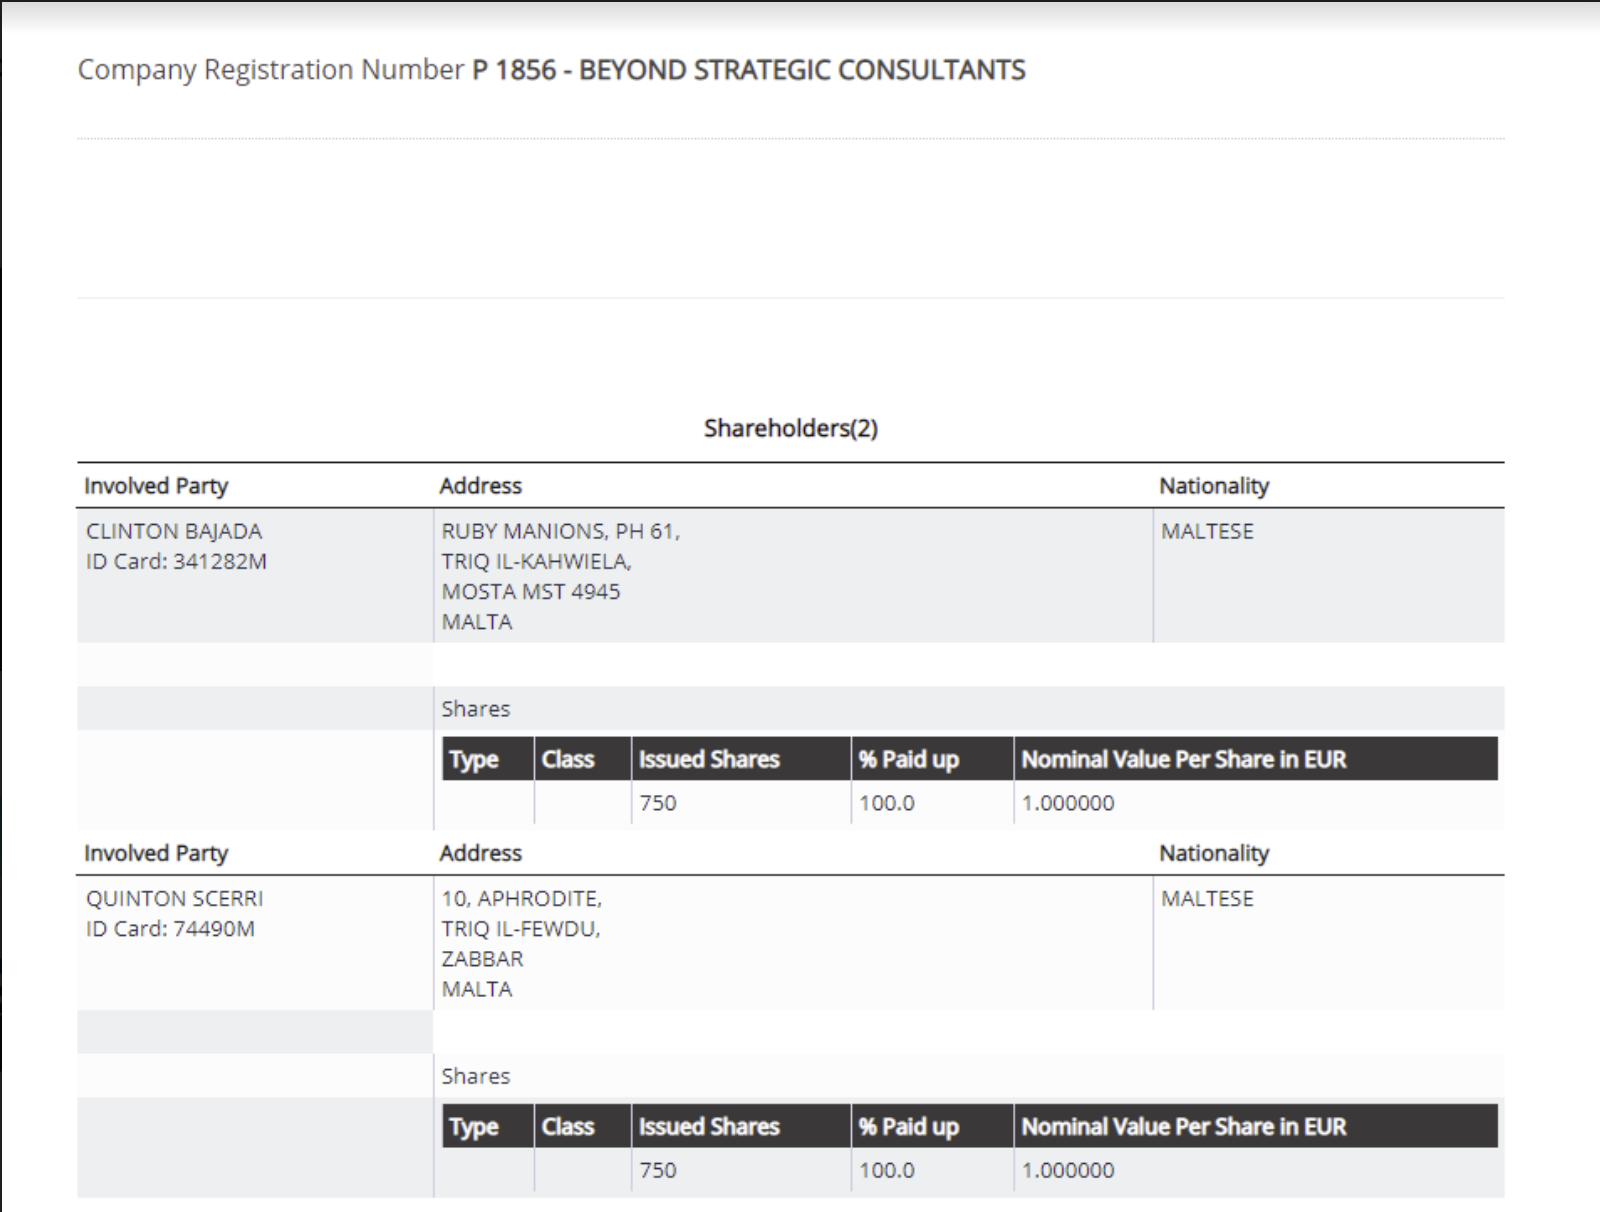Click the Shareholders(2) section title
This screenshot has height=1212, width=1600.
tap(790, 428)
